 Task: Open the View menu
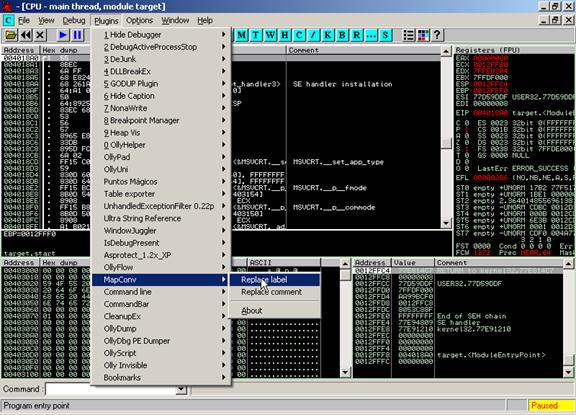46,21
